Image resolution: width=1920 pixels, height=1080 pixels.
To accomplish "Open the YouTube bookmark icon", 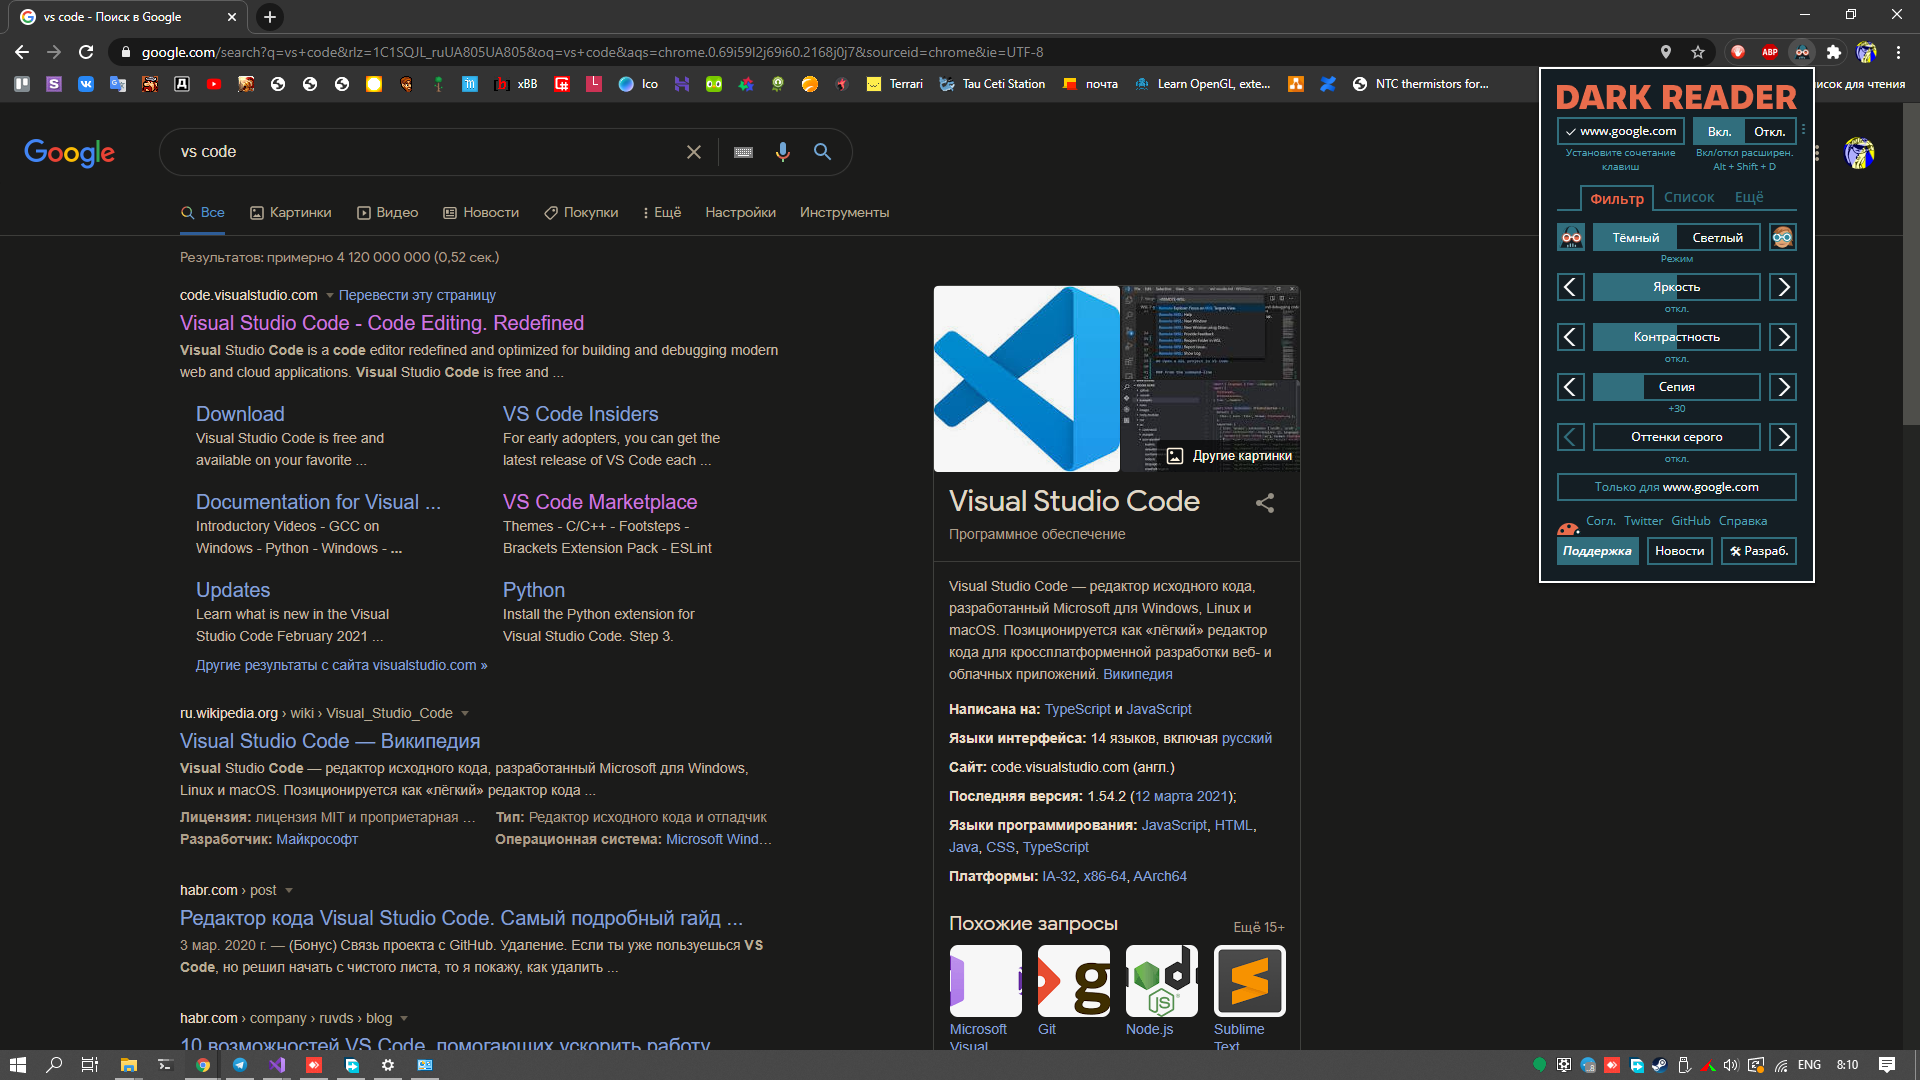I will 214,84.
